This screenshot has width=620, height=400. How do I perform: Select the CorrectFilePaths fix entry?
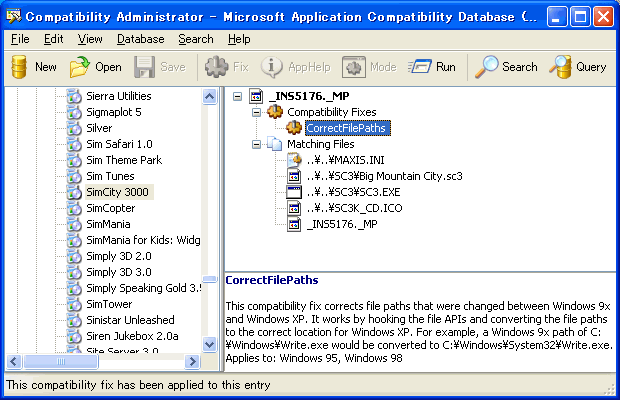click(x=348, y=128)
